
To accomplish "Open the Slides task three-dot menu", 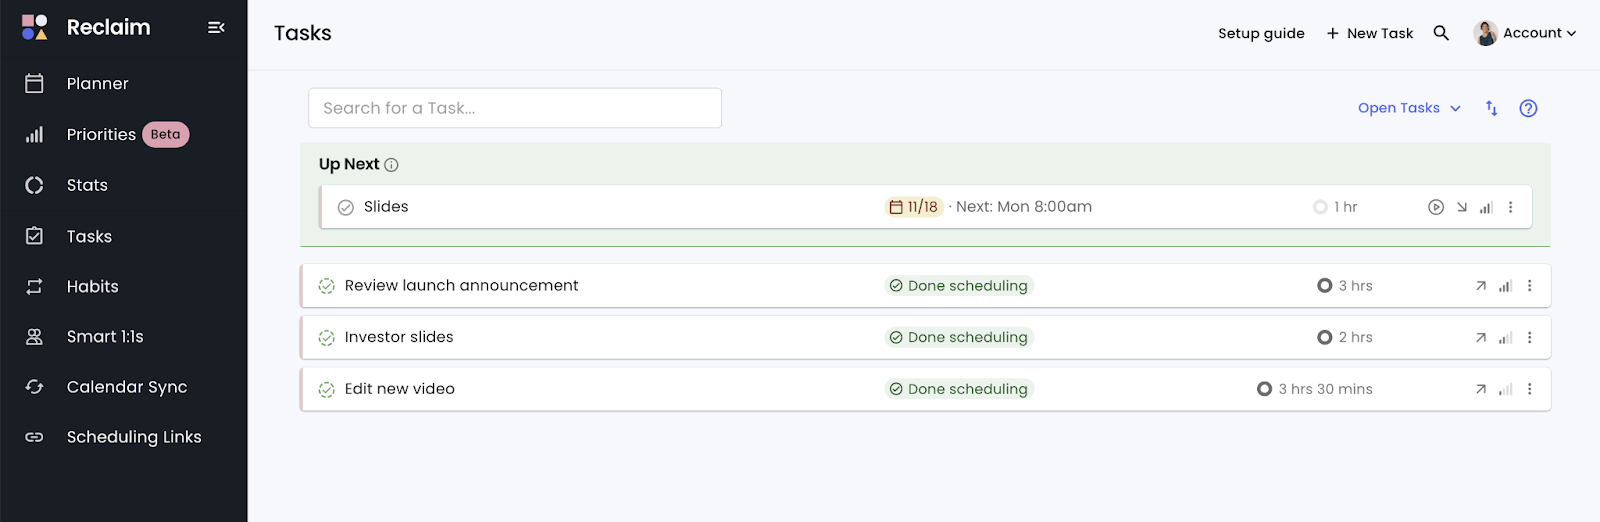I will coord(1511,207).
